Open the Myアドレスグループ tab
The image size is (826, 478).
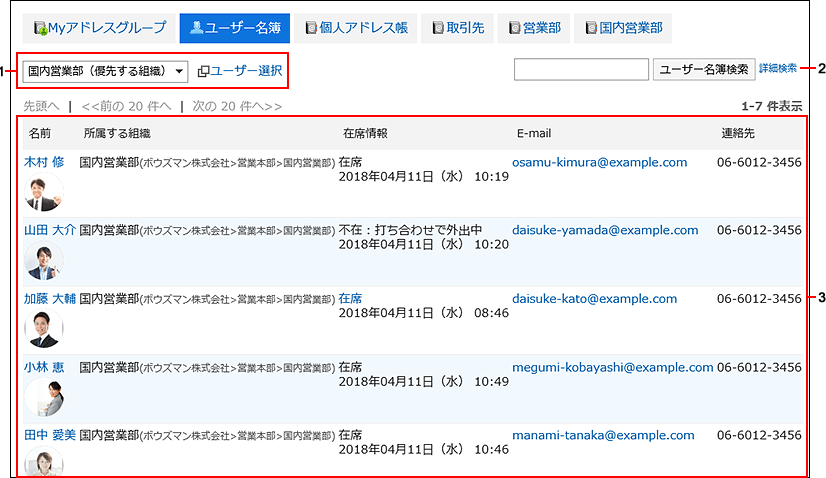99,28
